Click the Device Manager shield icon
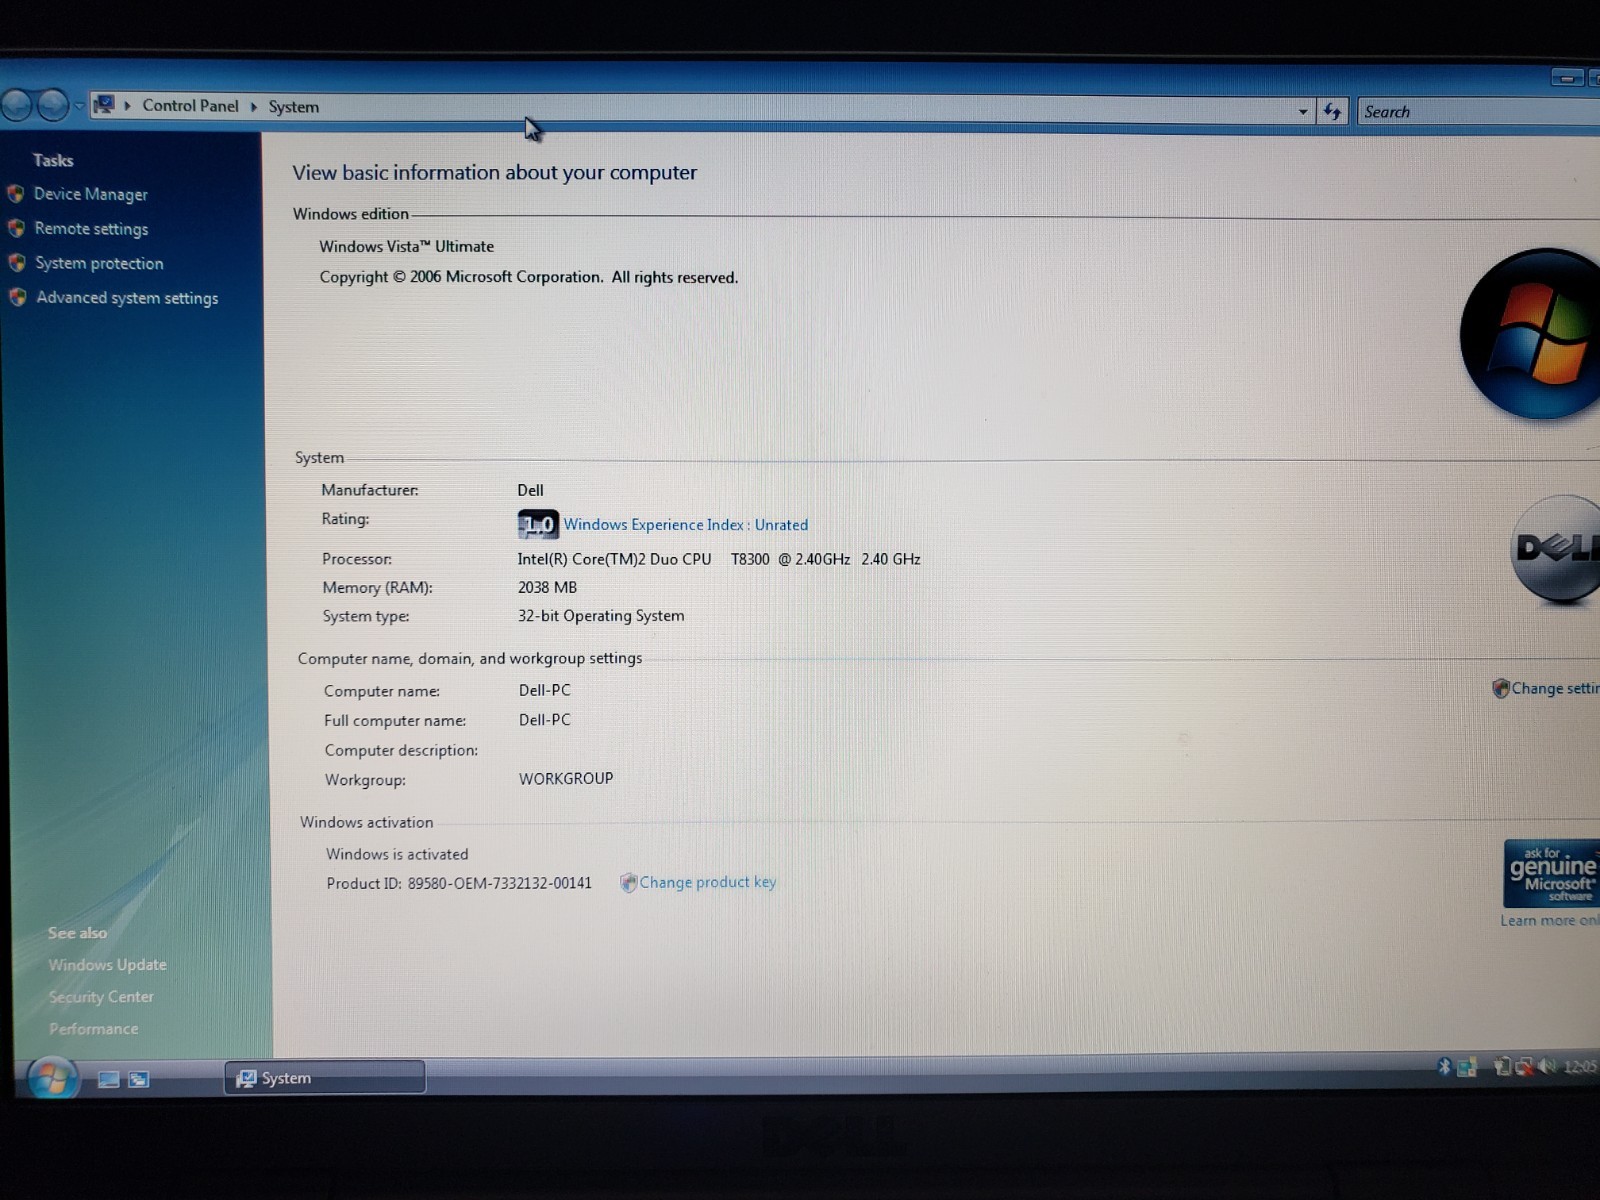This screenshot has width=1600, height=1200. 16,193
